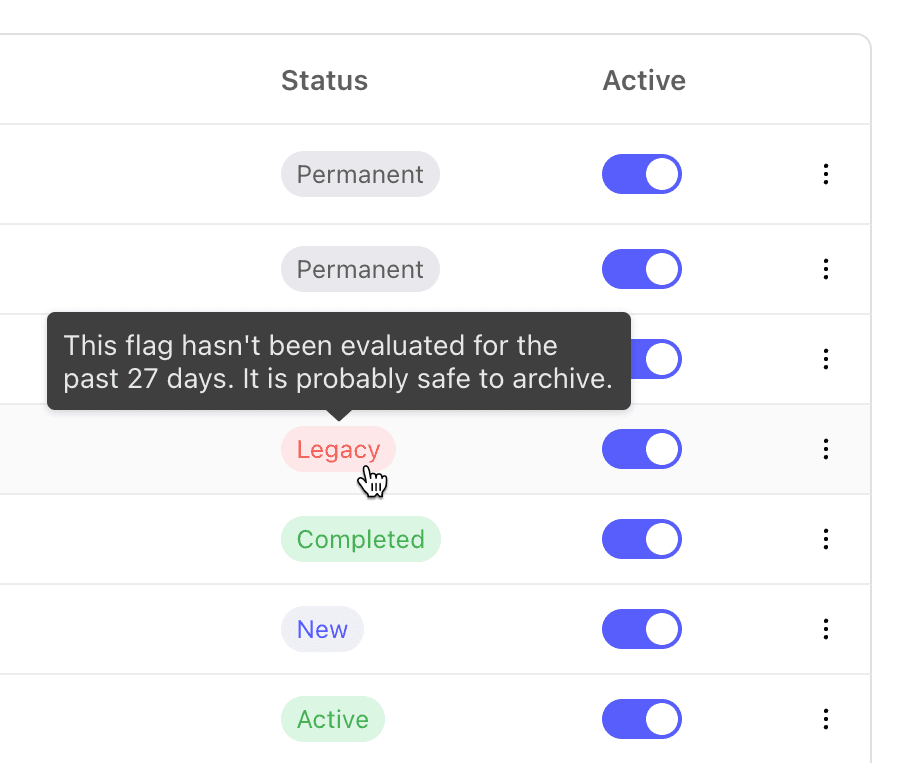Viewport: 907px width, 763px height.
Task: Open kebab menu for second Permanent row
Action: 825,269
